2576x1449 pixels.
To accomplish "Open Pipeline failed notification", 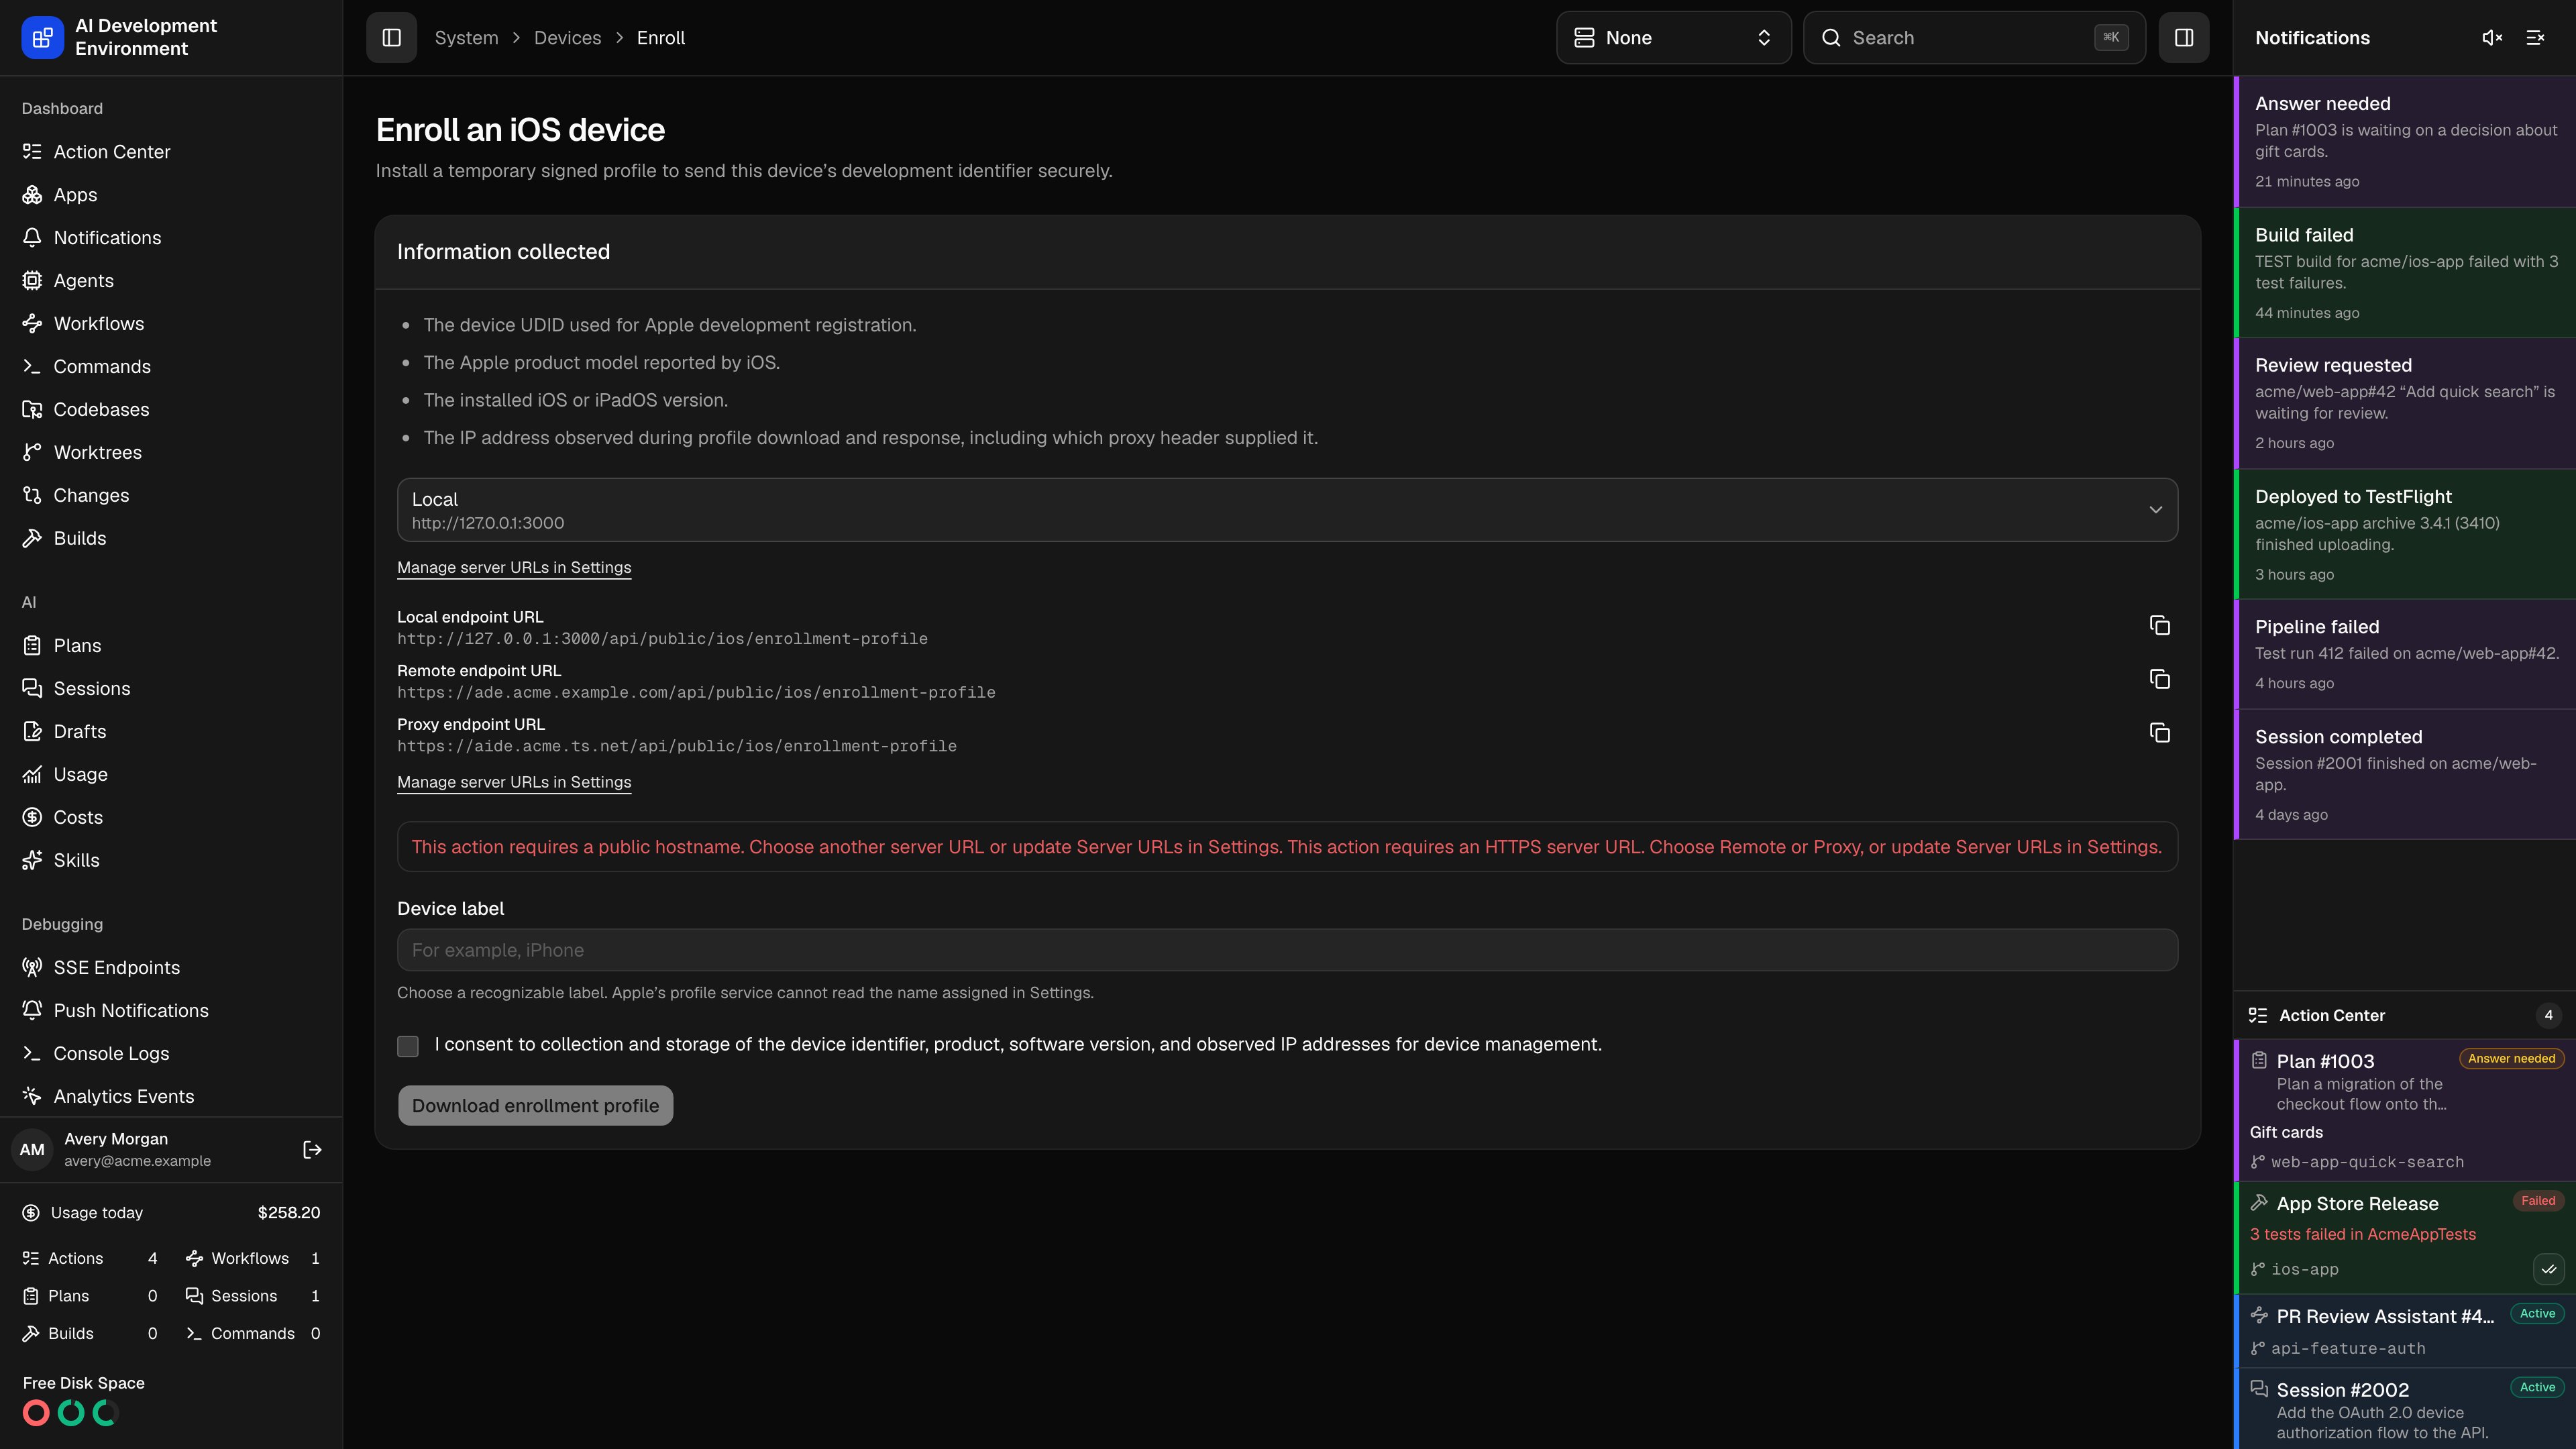I will click(x=2404, y=655).
